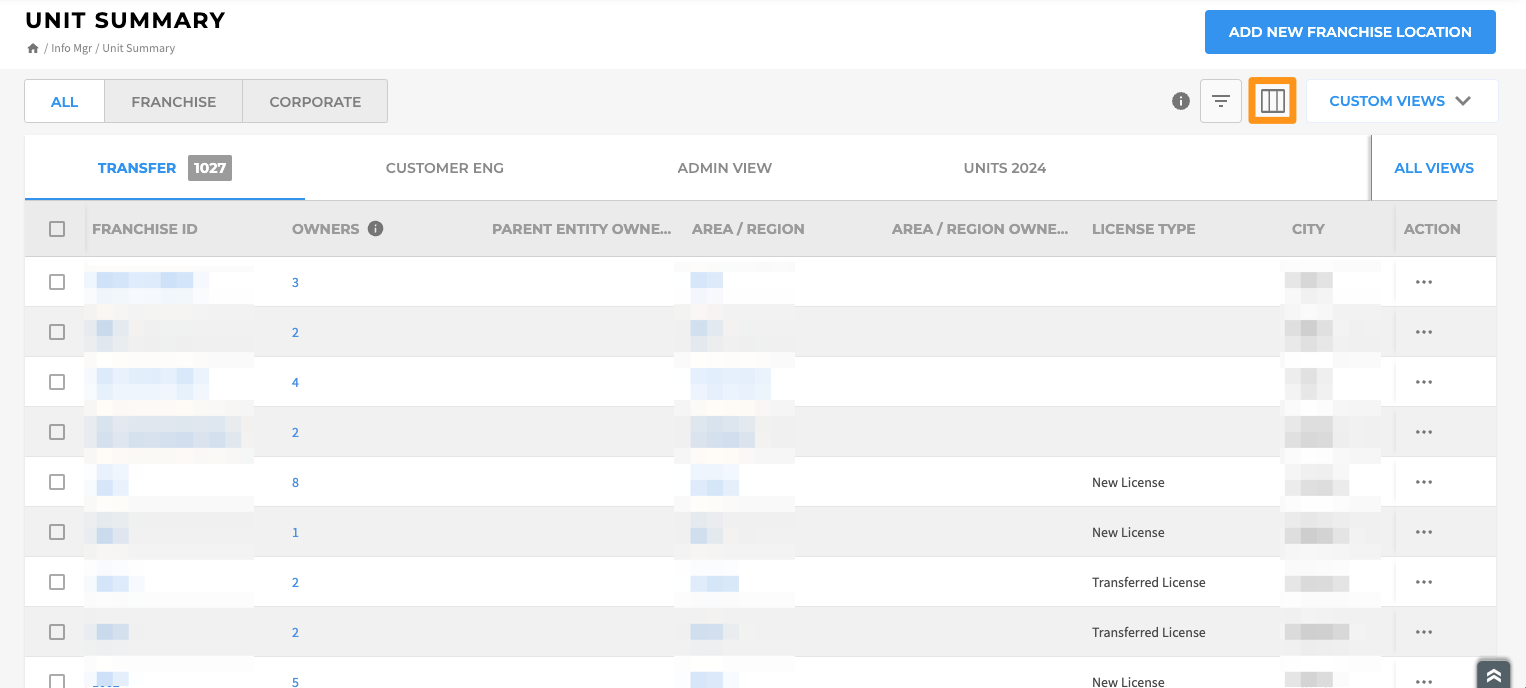1526x688 pixels.
Task: Switch to the Customer Eng view tab
Action: coord(445,168)
